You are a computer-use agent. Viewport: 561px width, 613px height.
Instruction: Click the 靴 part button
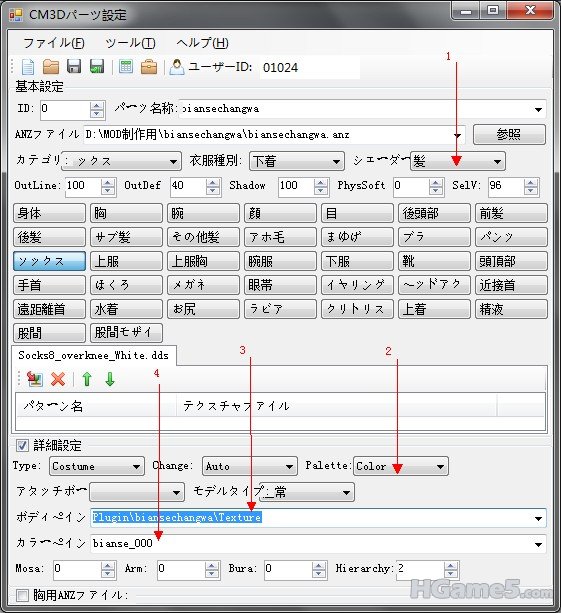[x=434, y=261]
